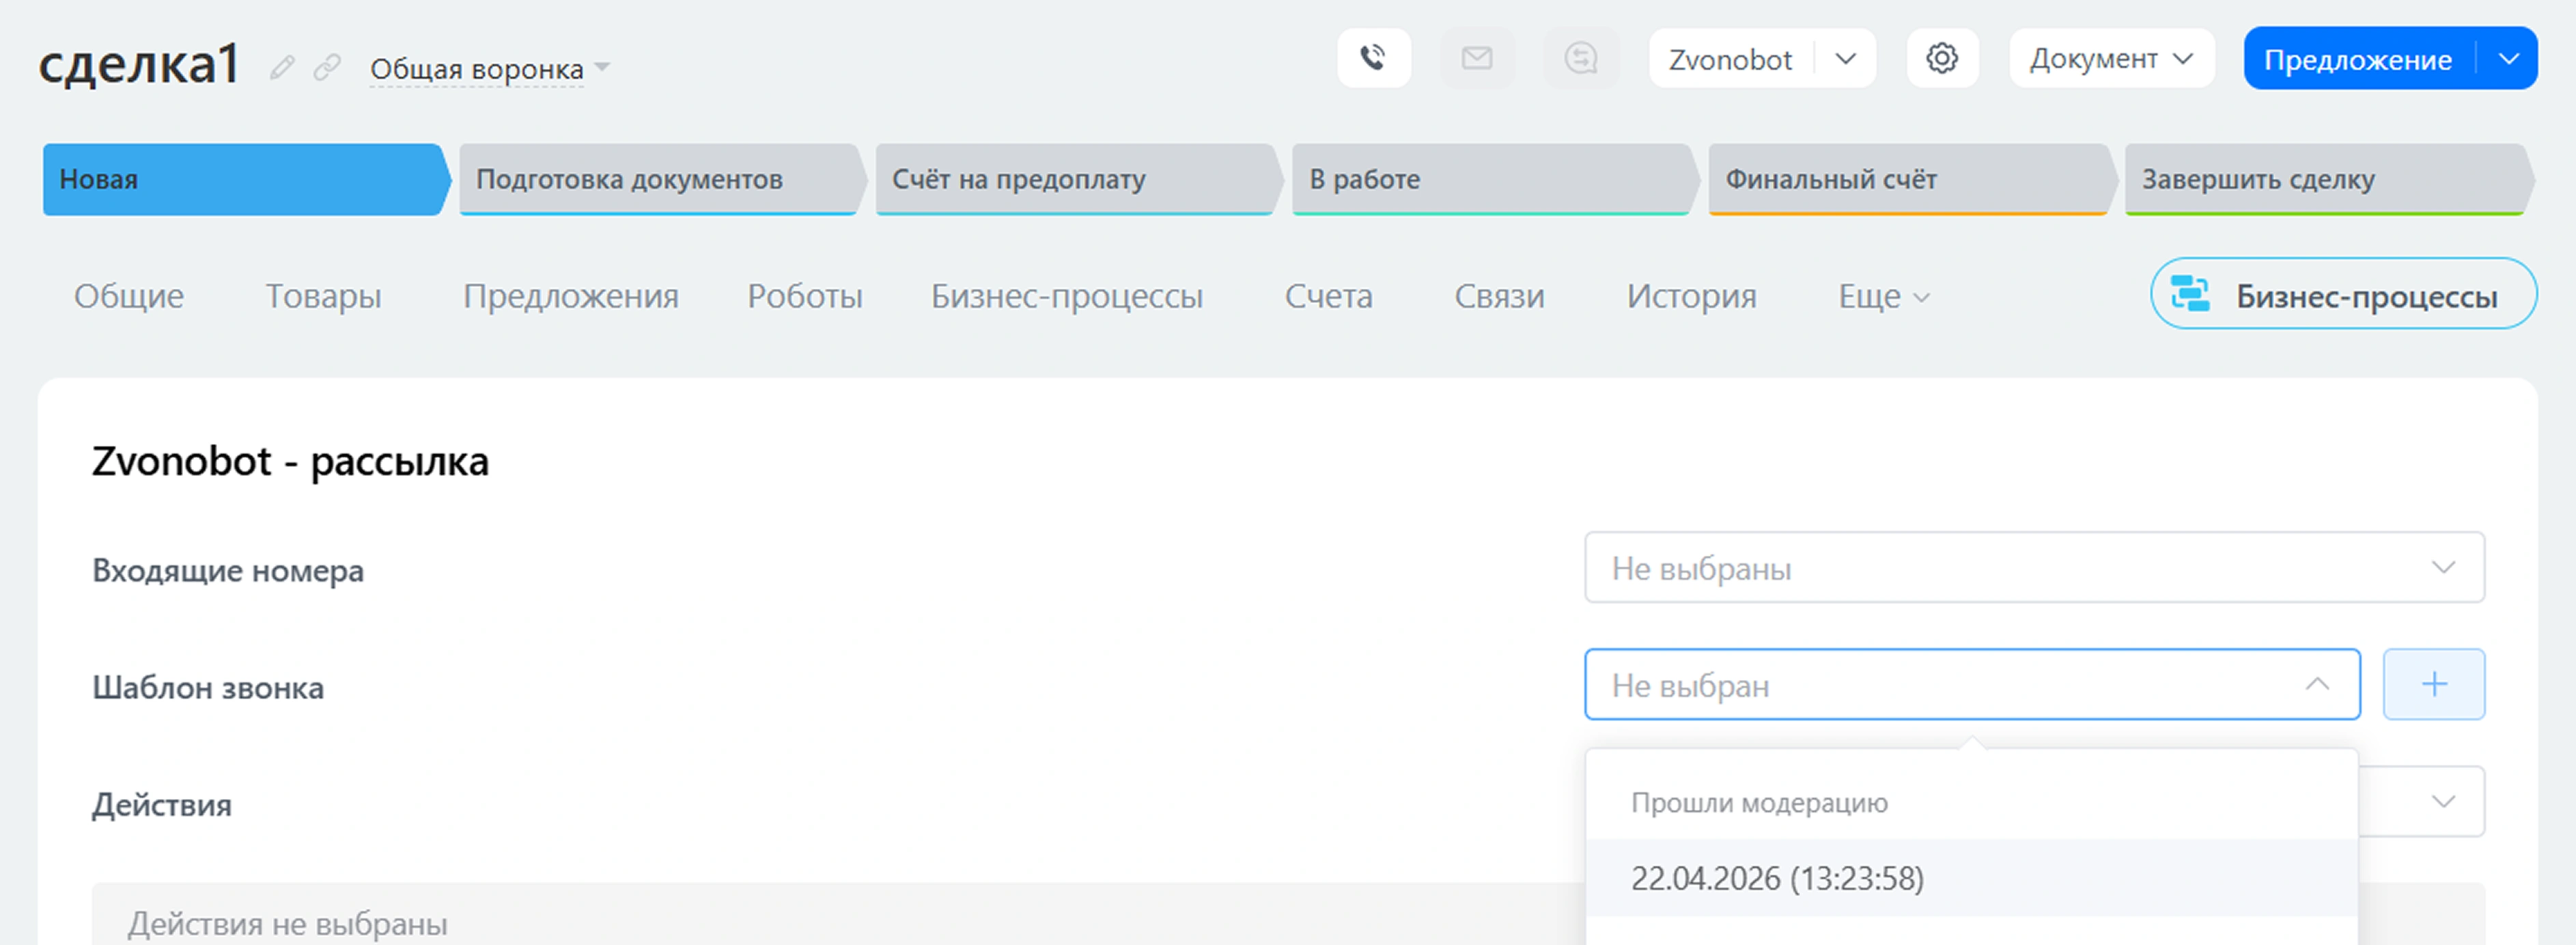Image resolution: width=2576 pixels, height=945 pixels.
Task: Click the Zvonobot - рассылка heading
Action: (x=290, y=461)
